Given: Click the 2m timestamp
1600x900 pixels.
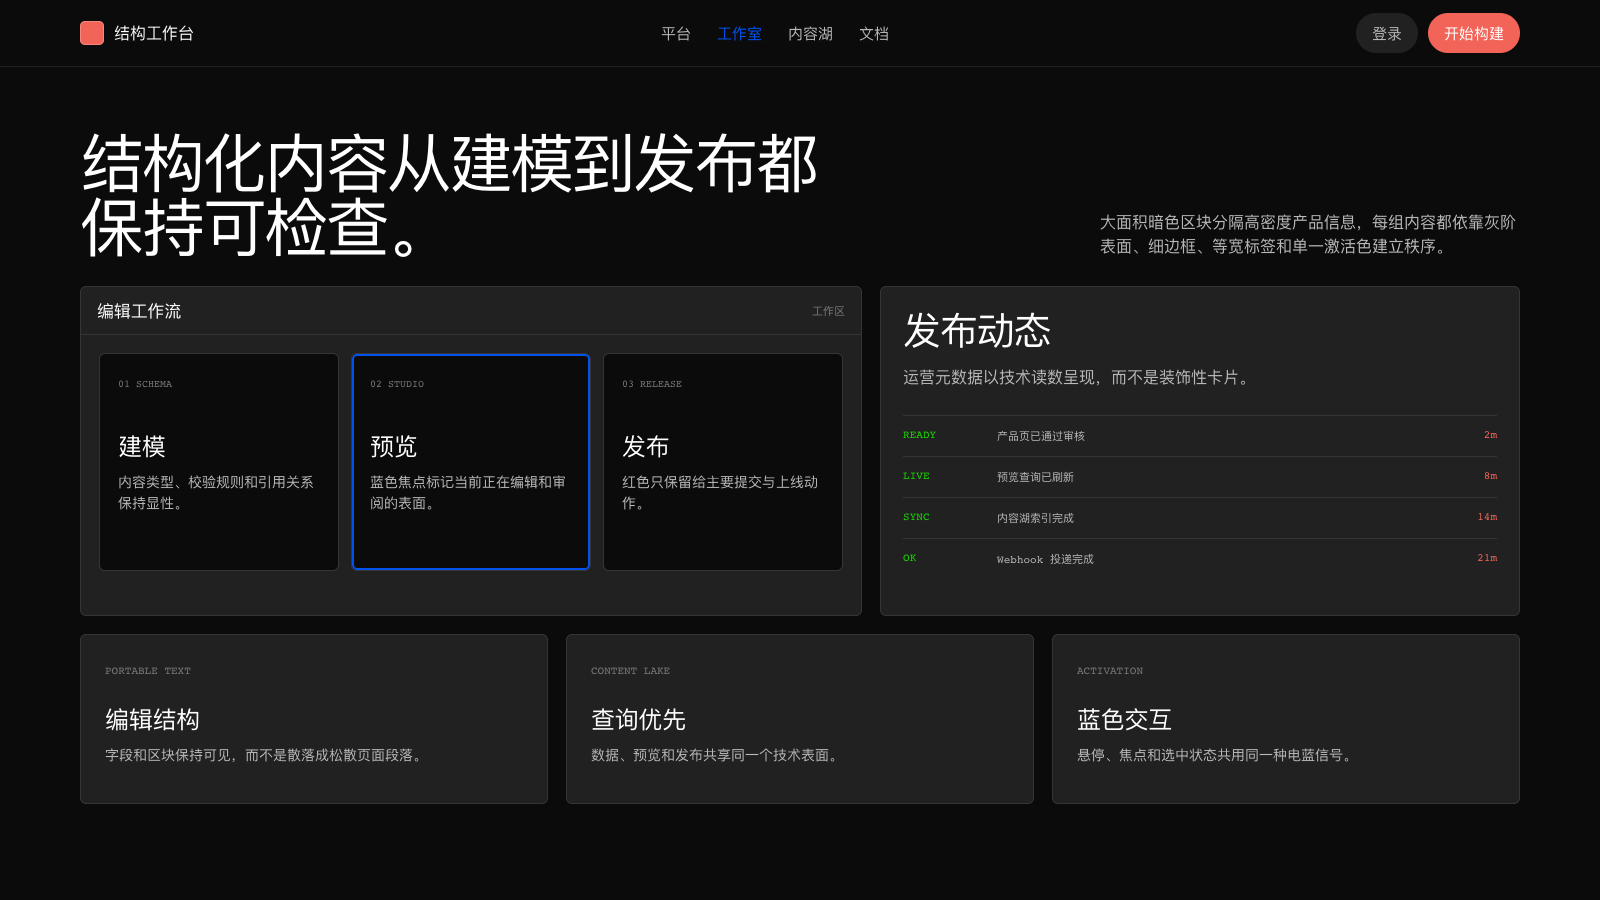Looking at the screenshot, I should pos(1490,435).
